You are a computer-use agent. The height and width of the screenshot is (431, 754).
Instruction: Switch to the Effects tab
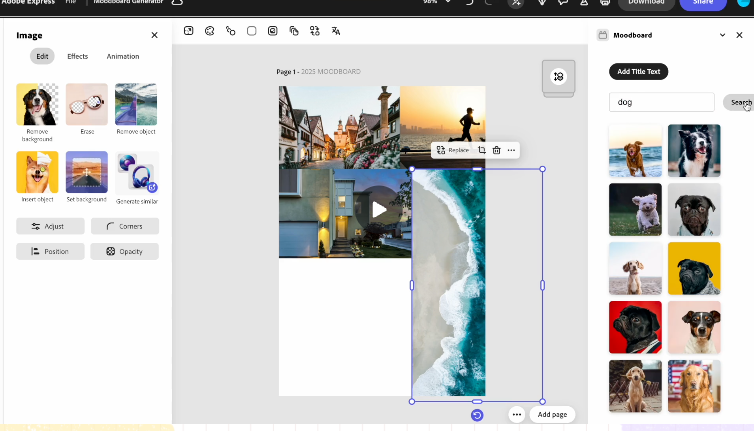(x=77, y=56)
